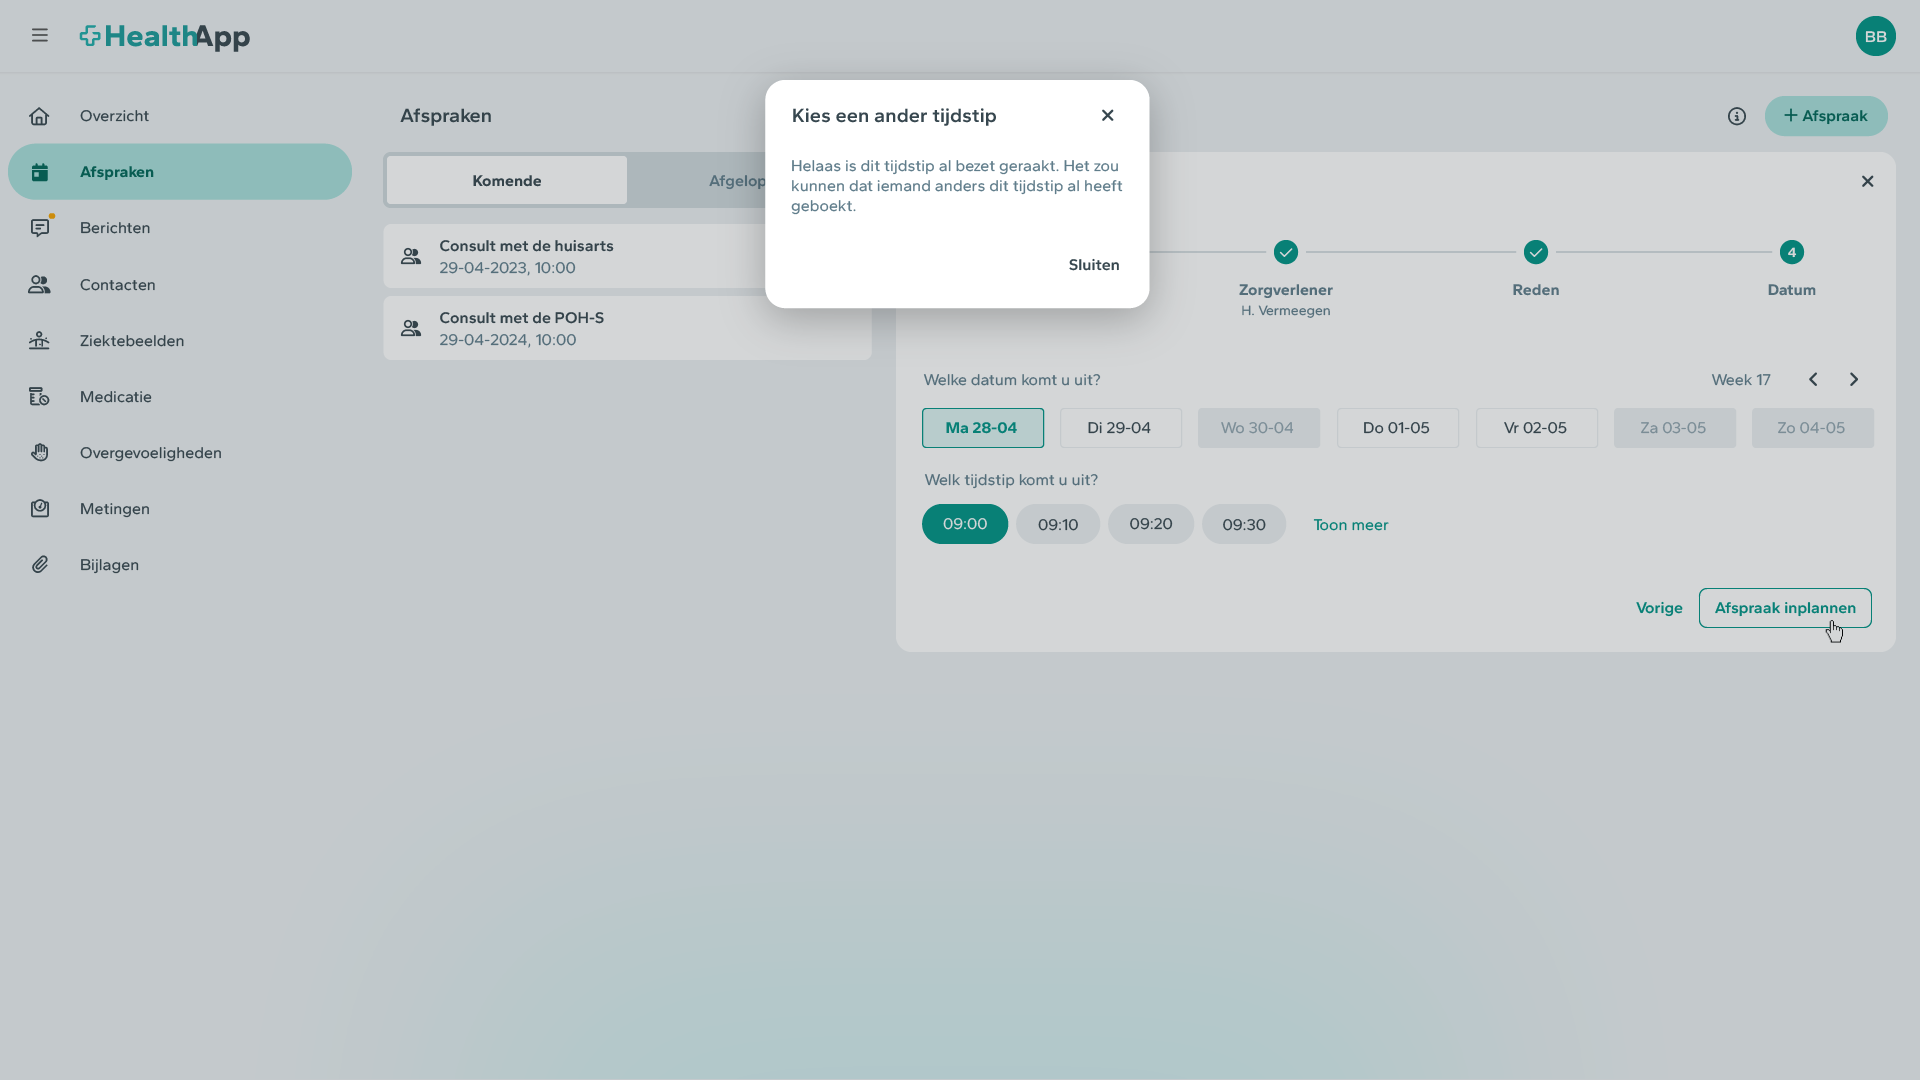
Task: Open Metingen in the sidebar menu
Action: click(x=114, y=509)
